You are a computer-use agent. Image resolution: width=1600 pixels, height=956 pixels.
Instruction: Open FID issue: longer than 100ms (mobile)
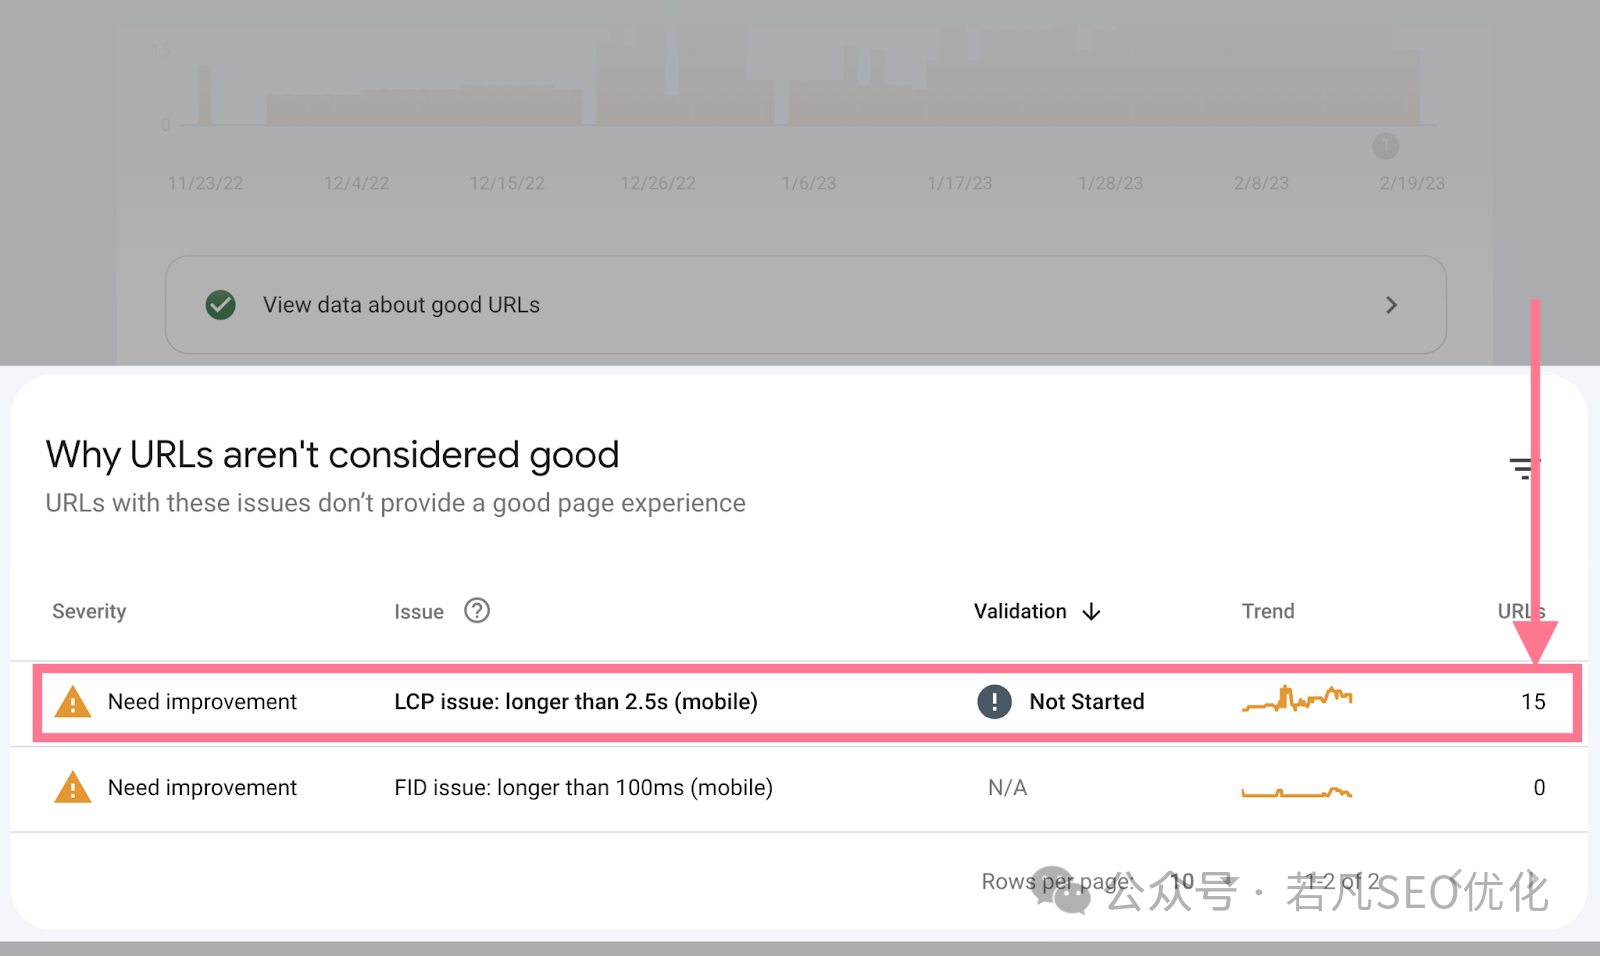pos(583,788)
